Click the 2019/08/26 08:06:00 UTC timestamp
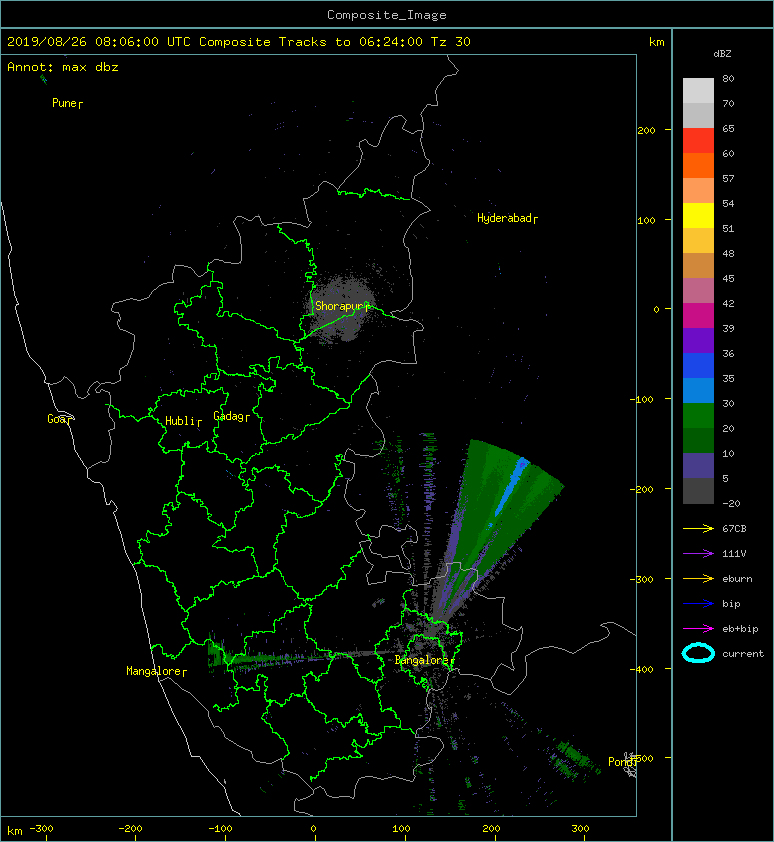774x842 pixels. tap(99, 42)
